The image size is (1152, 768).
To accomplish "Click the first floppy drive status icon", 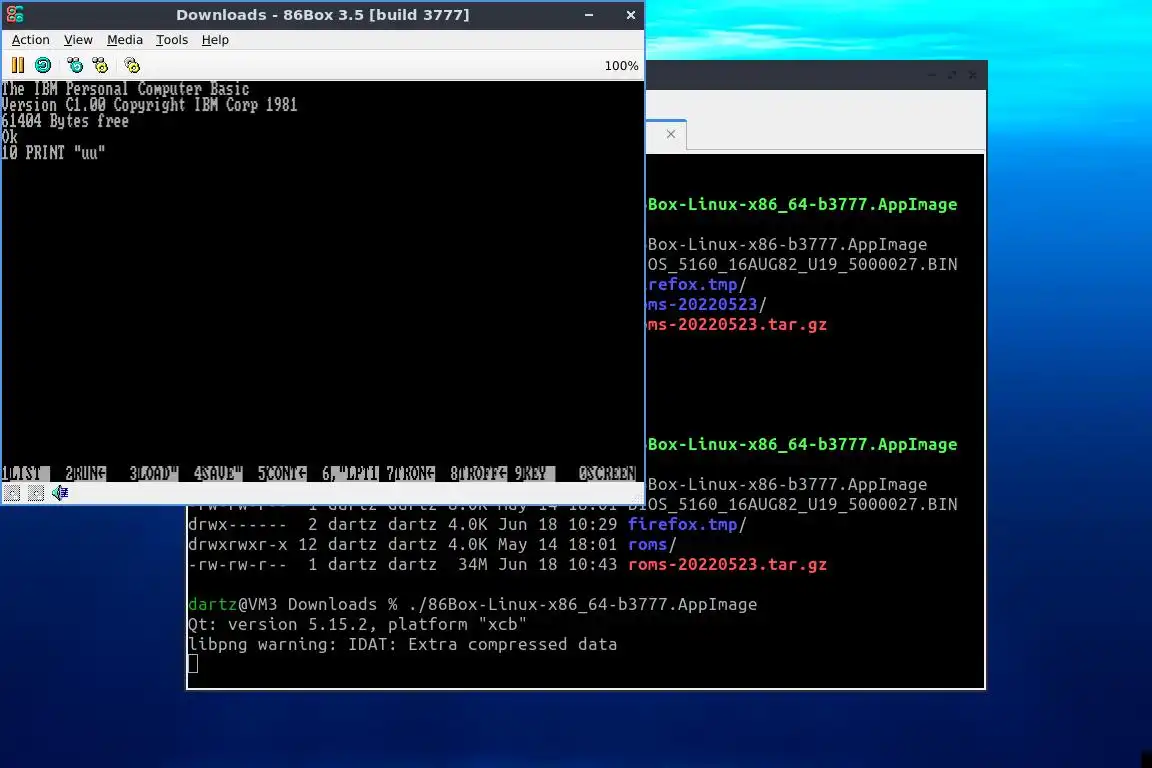I will (x=12, y=493).
